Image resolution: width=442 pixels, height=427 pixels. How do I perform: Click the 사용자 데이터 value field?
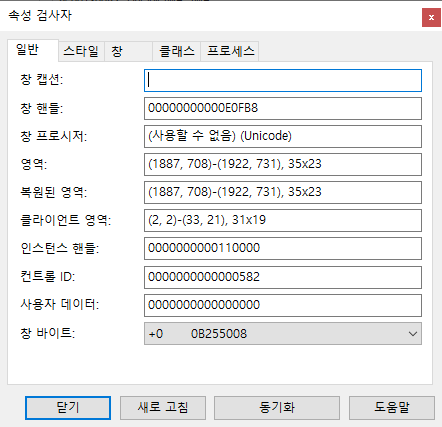[x=283, y=305]
